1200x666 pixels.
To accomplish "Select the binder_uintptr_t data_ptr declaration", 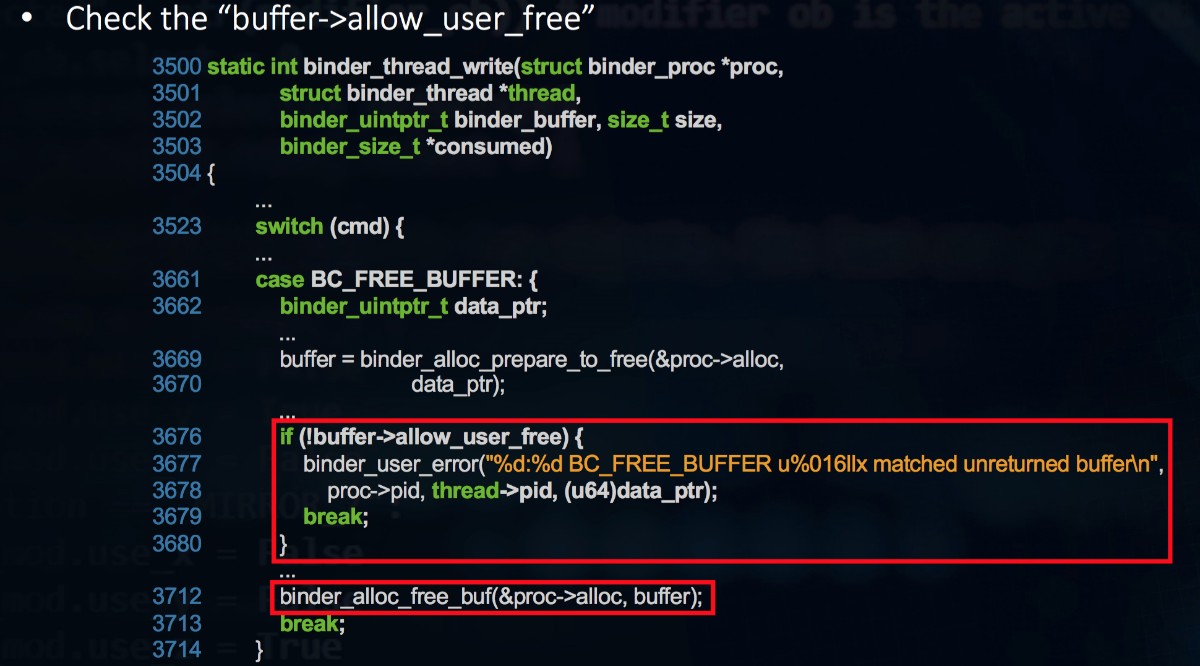I will point(414,306).
